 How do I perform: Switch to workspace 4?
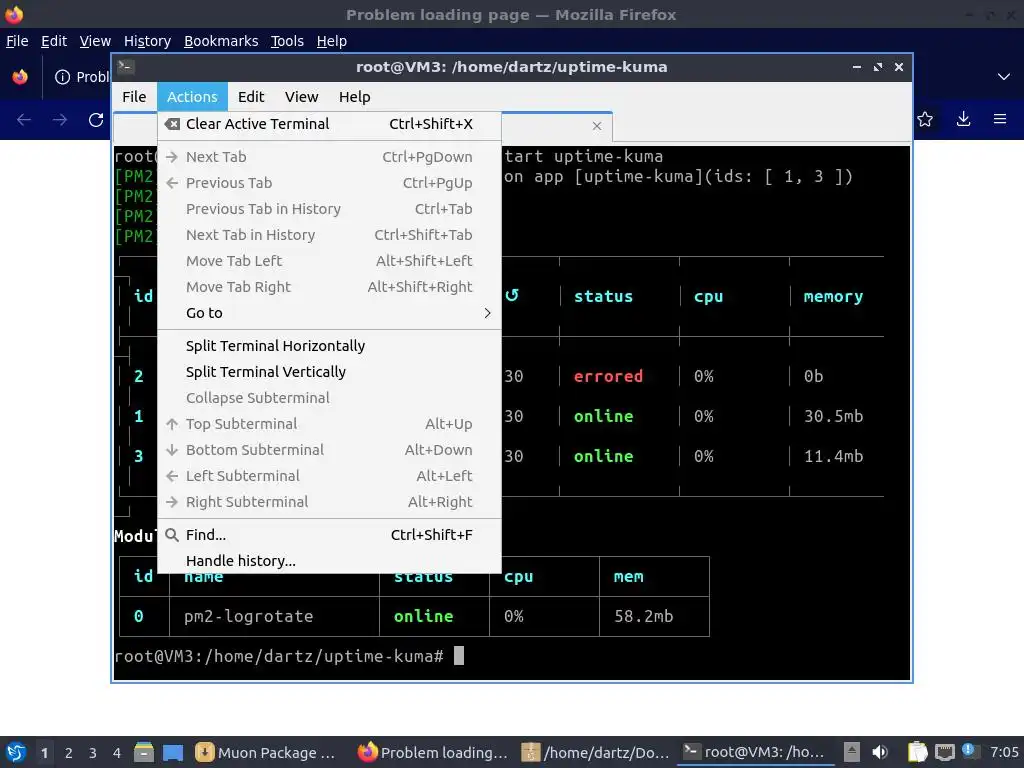point(117,753)
